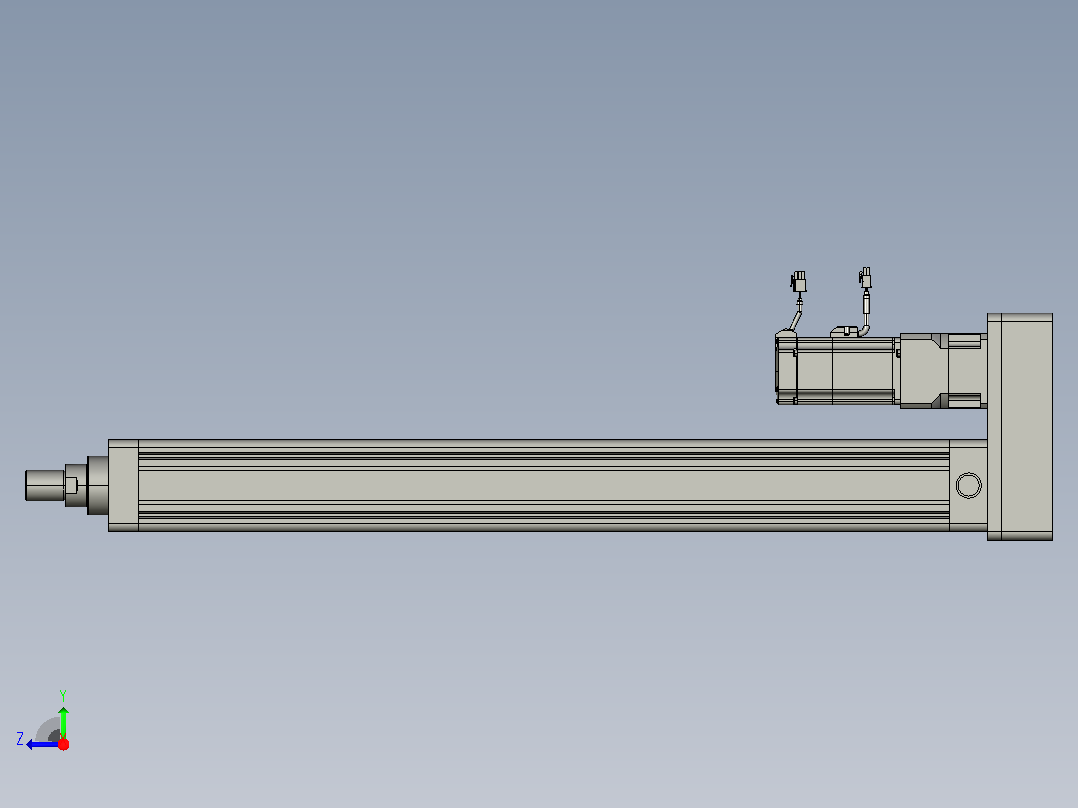Select the tall belt housing on the right

(x=1020, y=427)
